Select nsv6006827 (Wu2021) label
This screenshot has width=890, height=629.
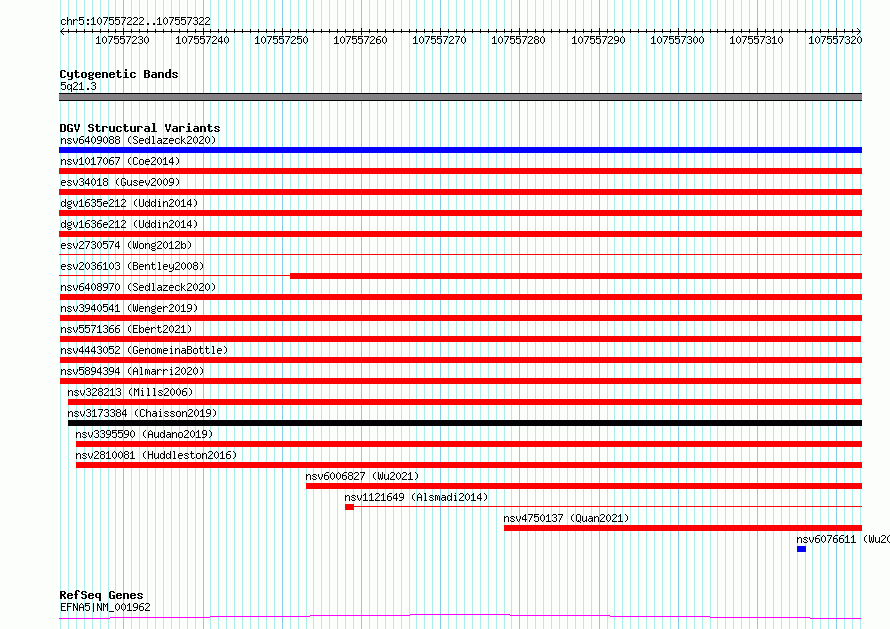(362, 476)
